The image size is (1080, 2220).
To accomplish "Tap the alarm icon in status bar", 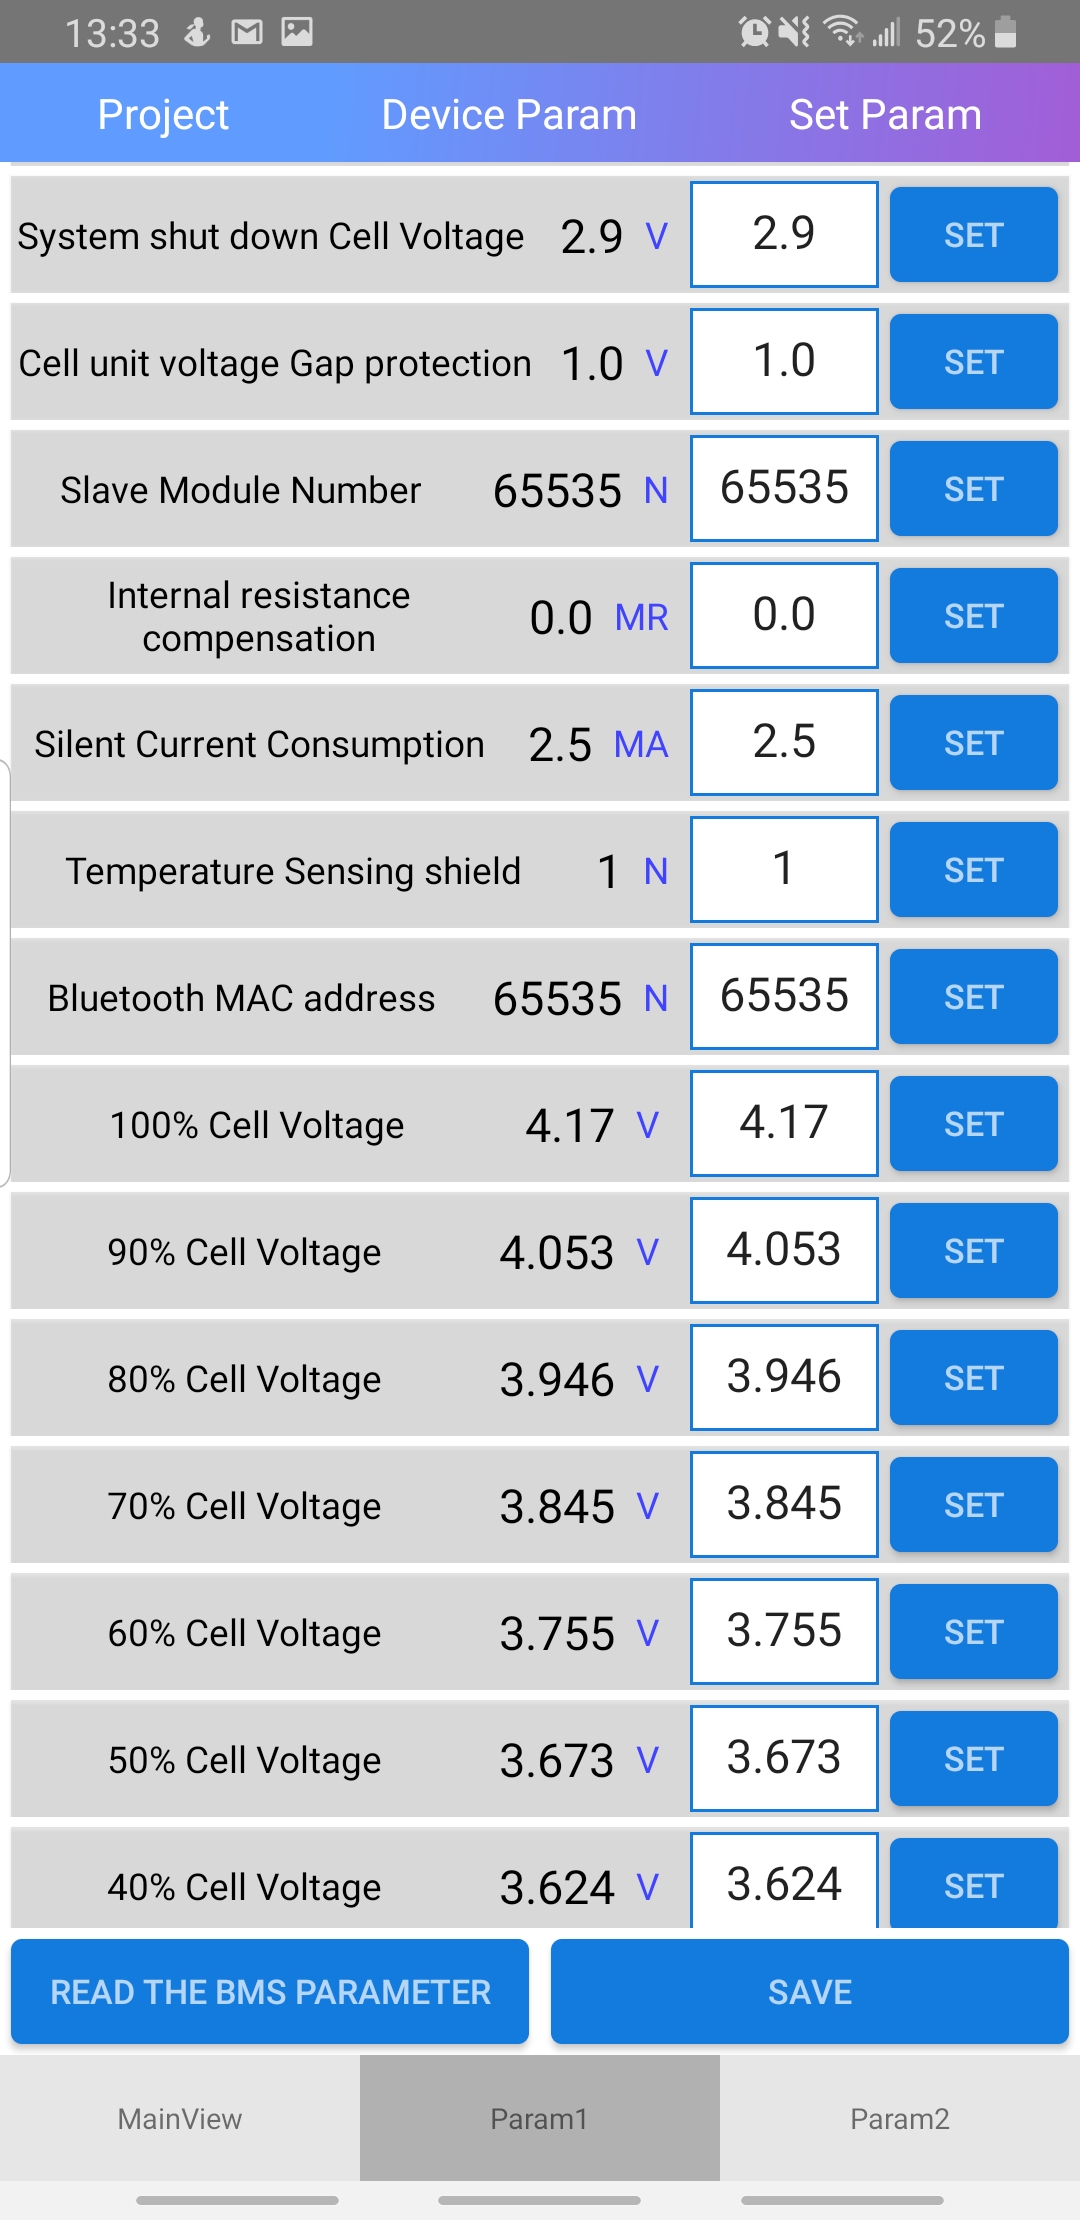I will point(754,33).
